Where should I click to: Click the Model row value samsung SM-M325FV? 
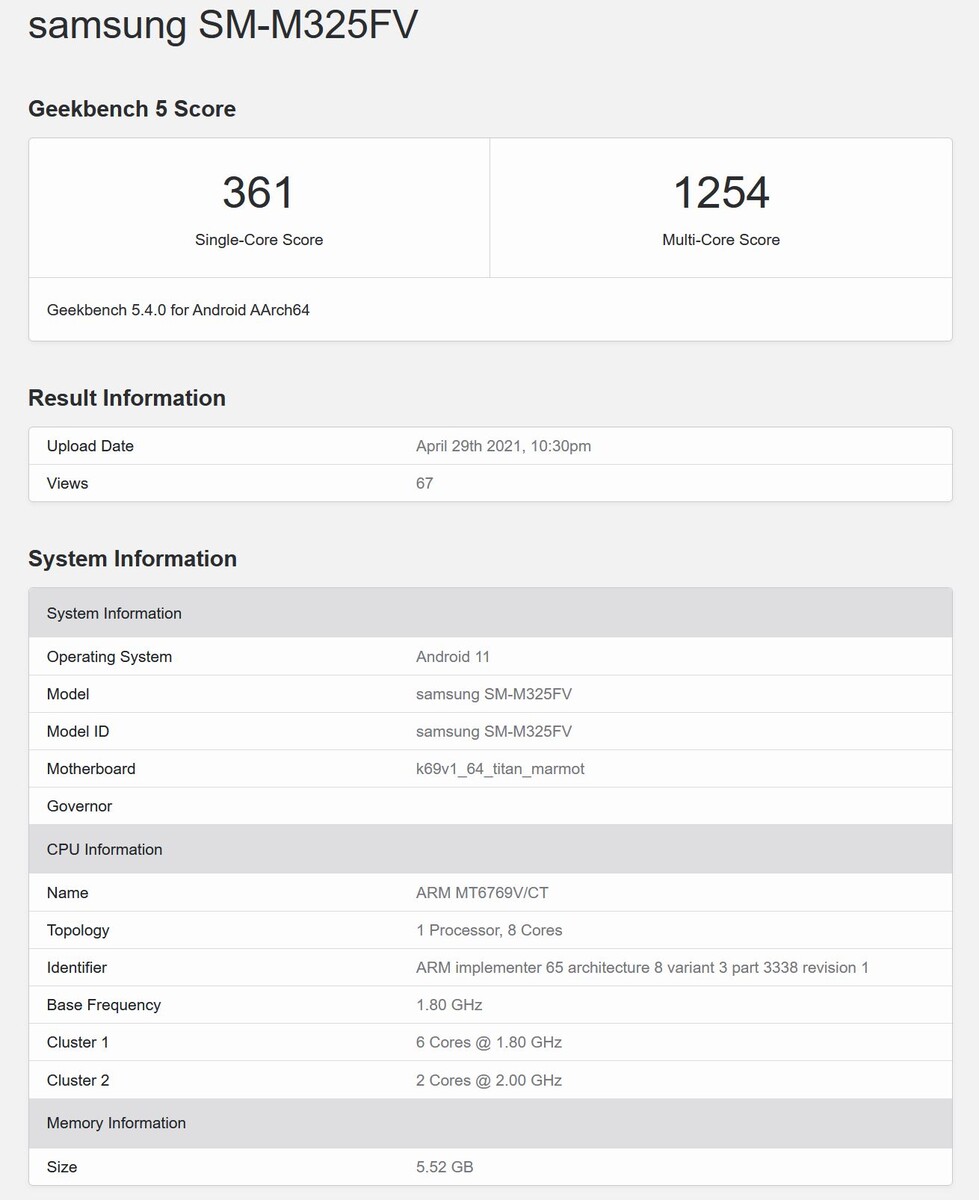[x=493, y=694]
